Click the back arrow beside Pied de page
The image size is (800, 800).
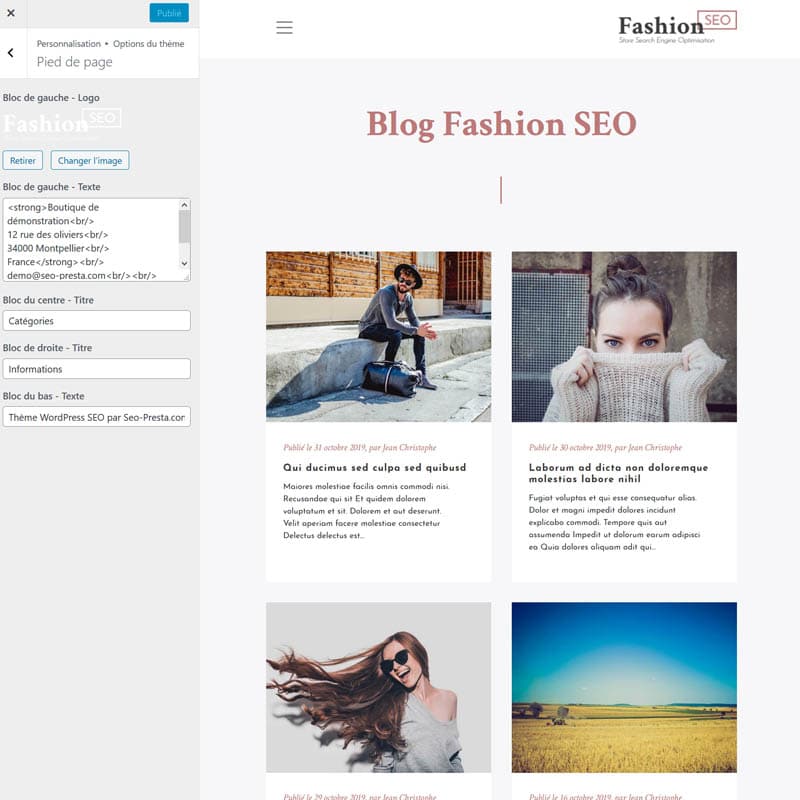point(11,53)
